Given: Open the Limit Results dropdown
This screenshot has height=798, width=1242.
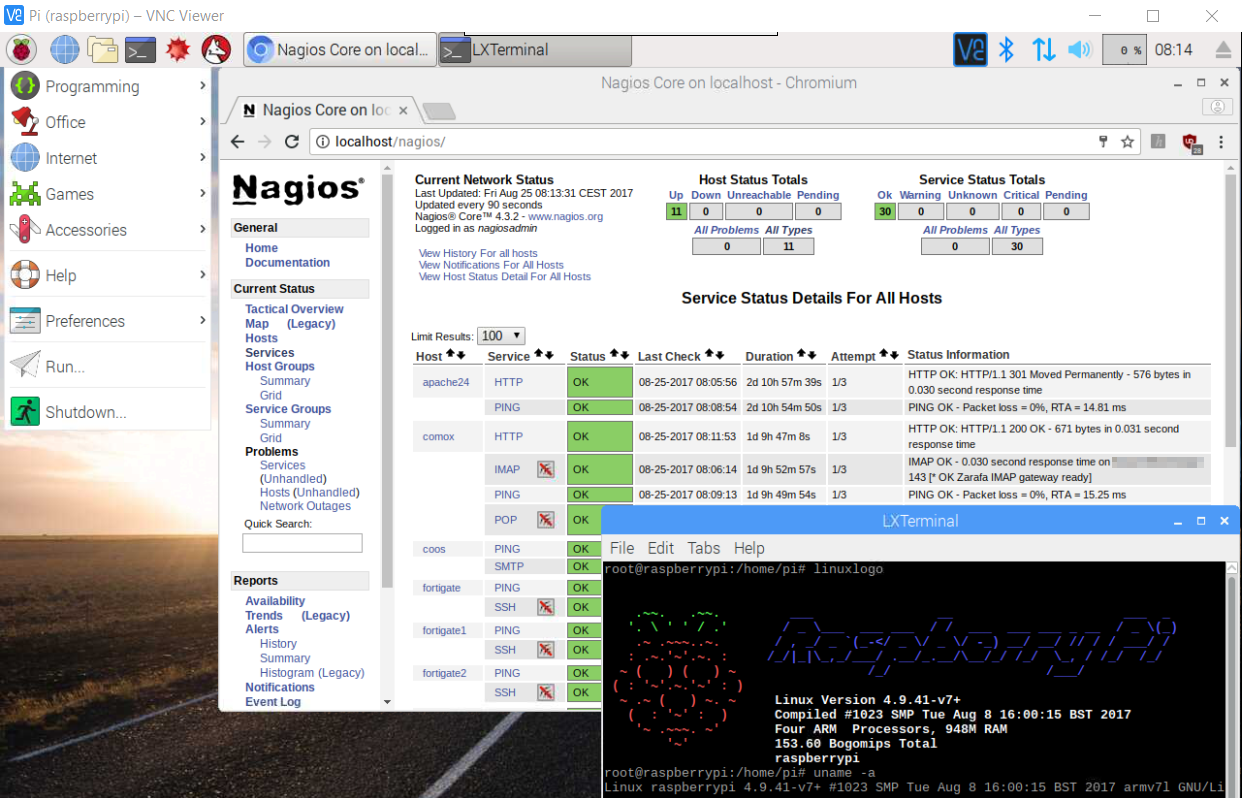Looking at the screenshot, I should point(501,335).
